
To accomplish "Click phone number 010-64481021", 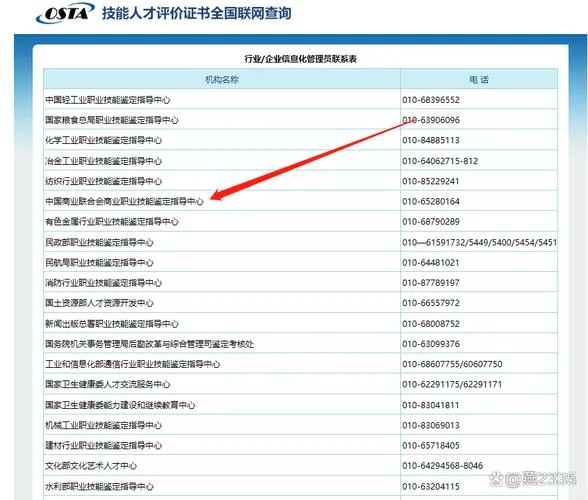I will click(431, 263).
